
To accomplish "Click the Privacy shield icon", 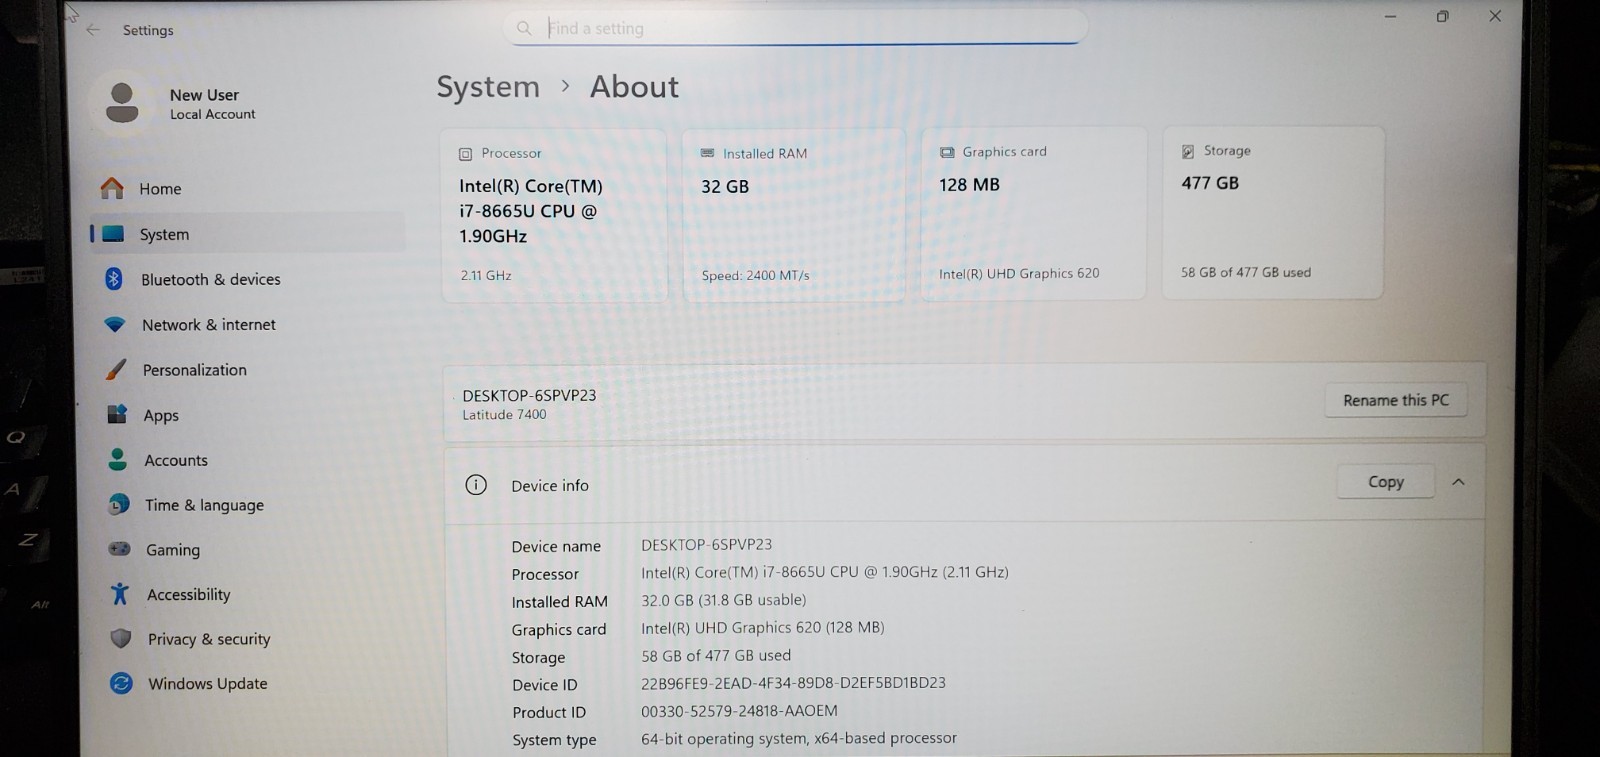I will pos(121,638).
